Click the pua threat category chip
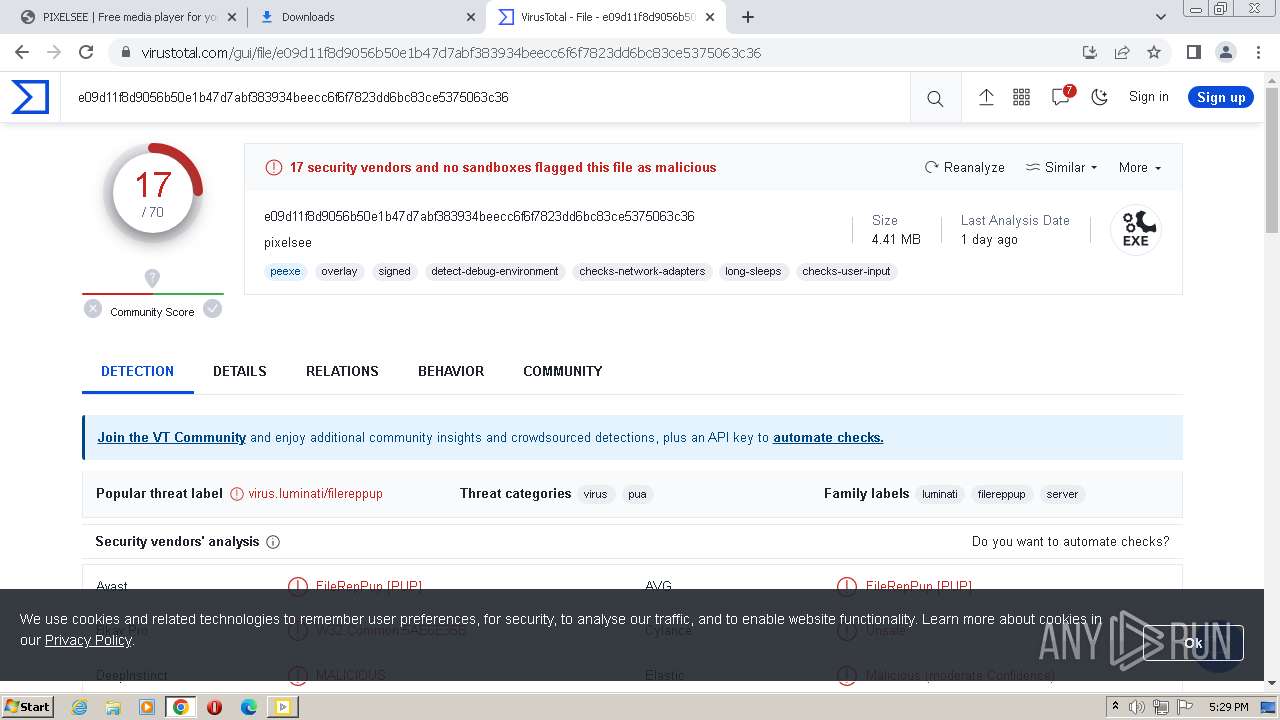The height and width of the screenshot is (720, 1280). click(x=637, y=494)
